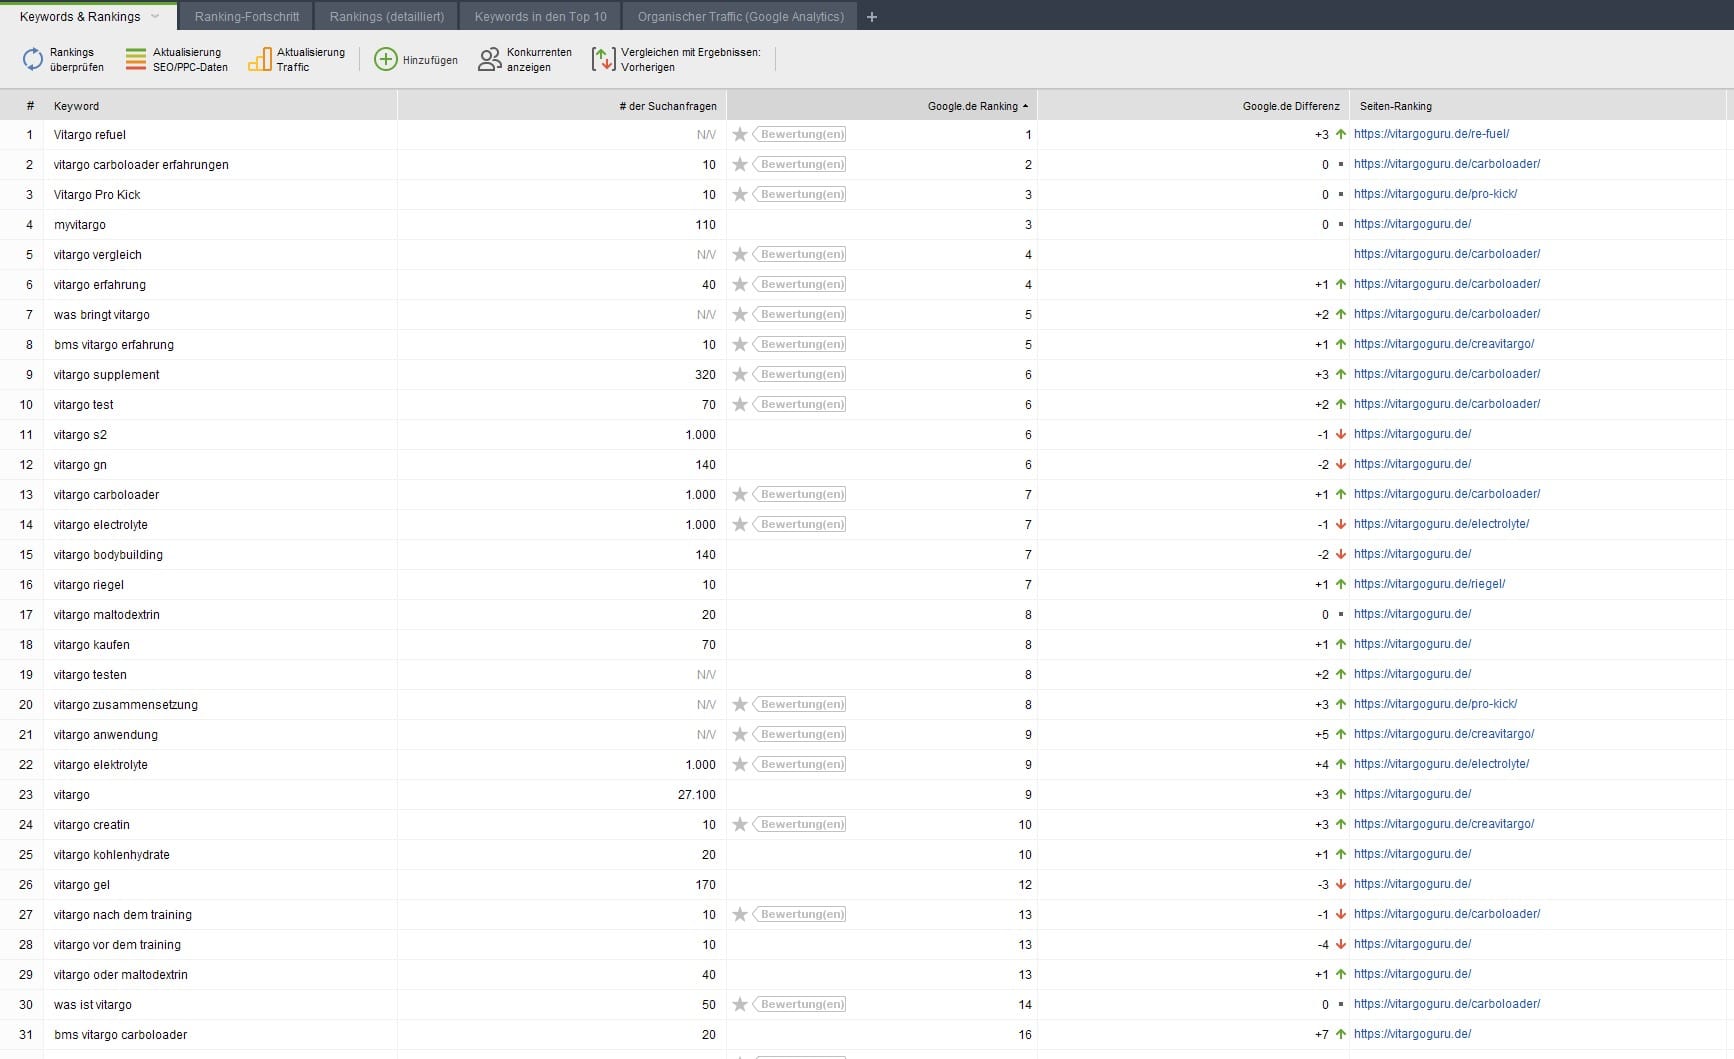Open the Organischer Traffic (Google Analytics) tab
The height and width of the screenshot is (1059, 1734).
741,17
